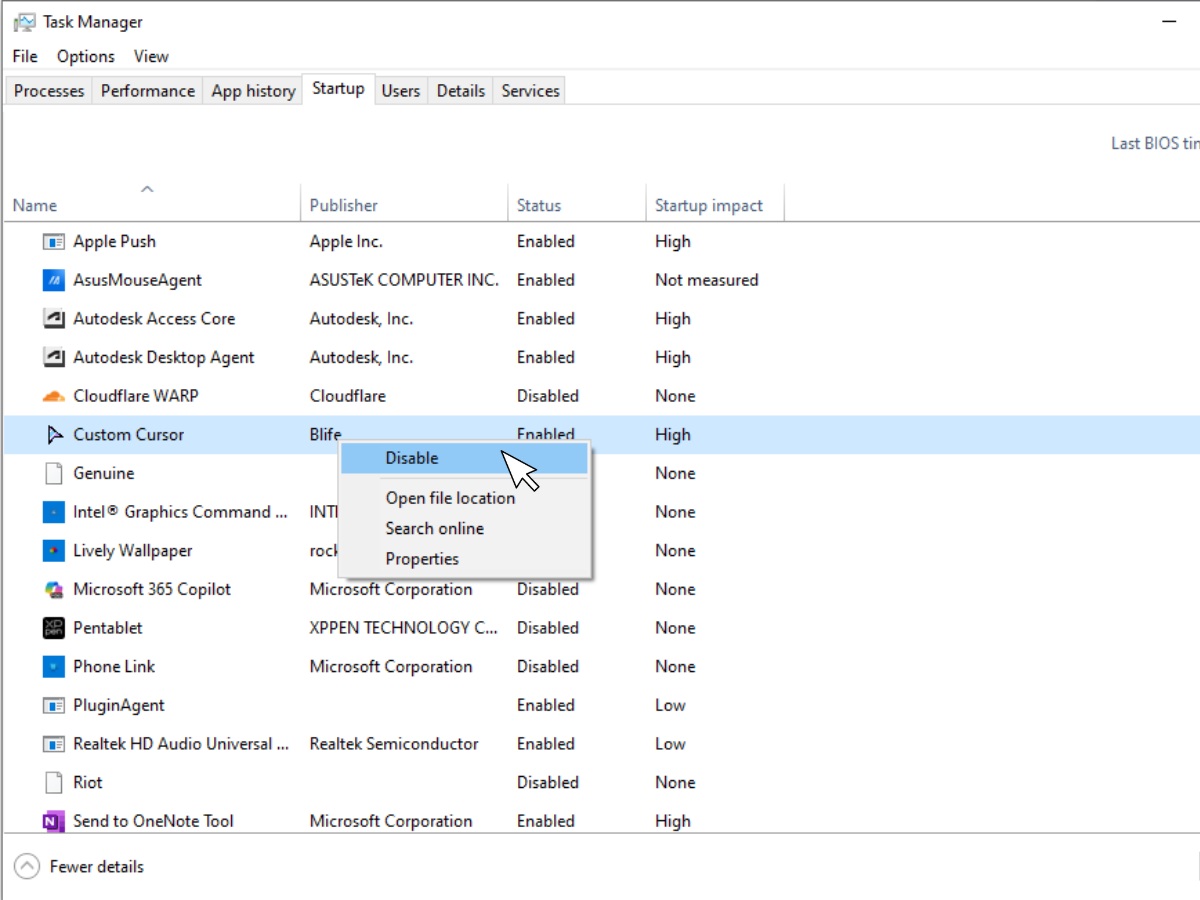This screenshot has width=1200, height=900.
Task: Open the View menu
Action: point(151,56)
